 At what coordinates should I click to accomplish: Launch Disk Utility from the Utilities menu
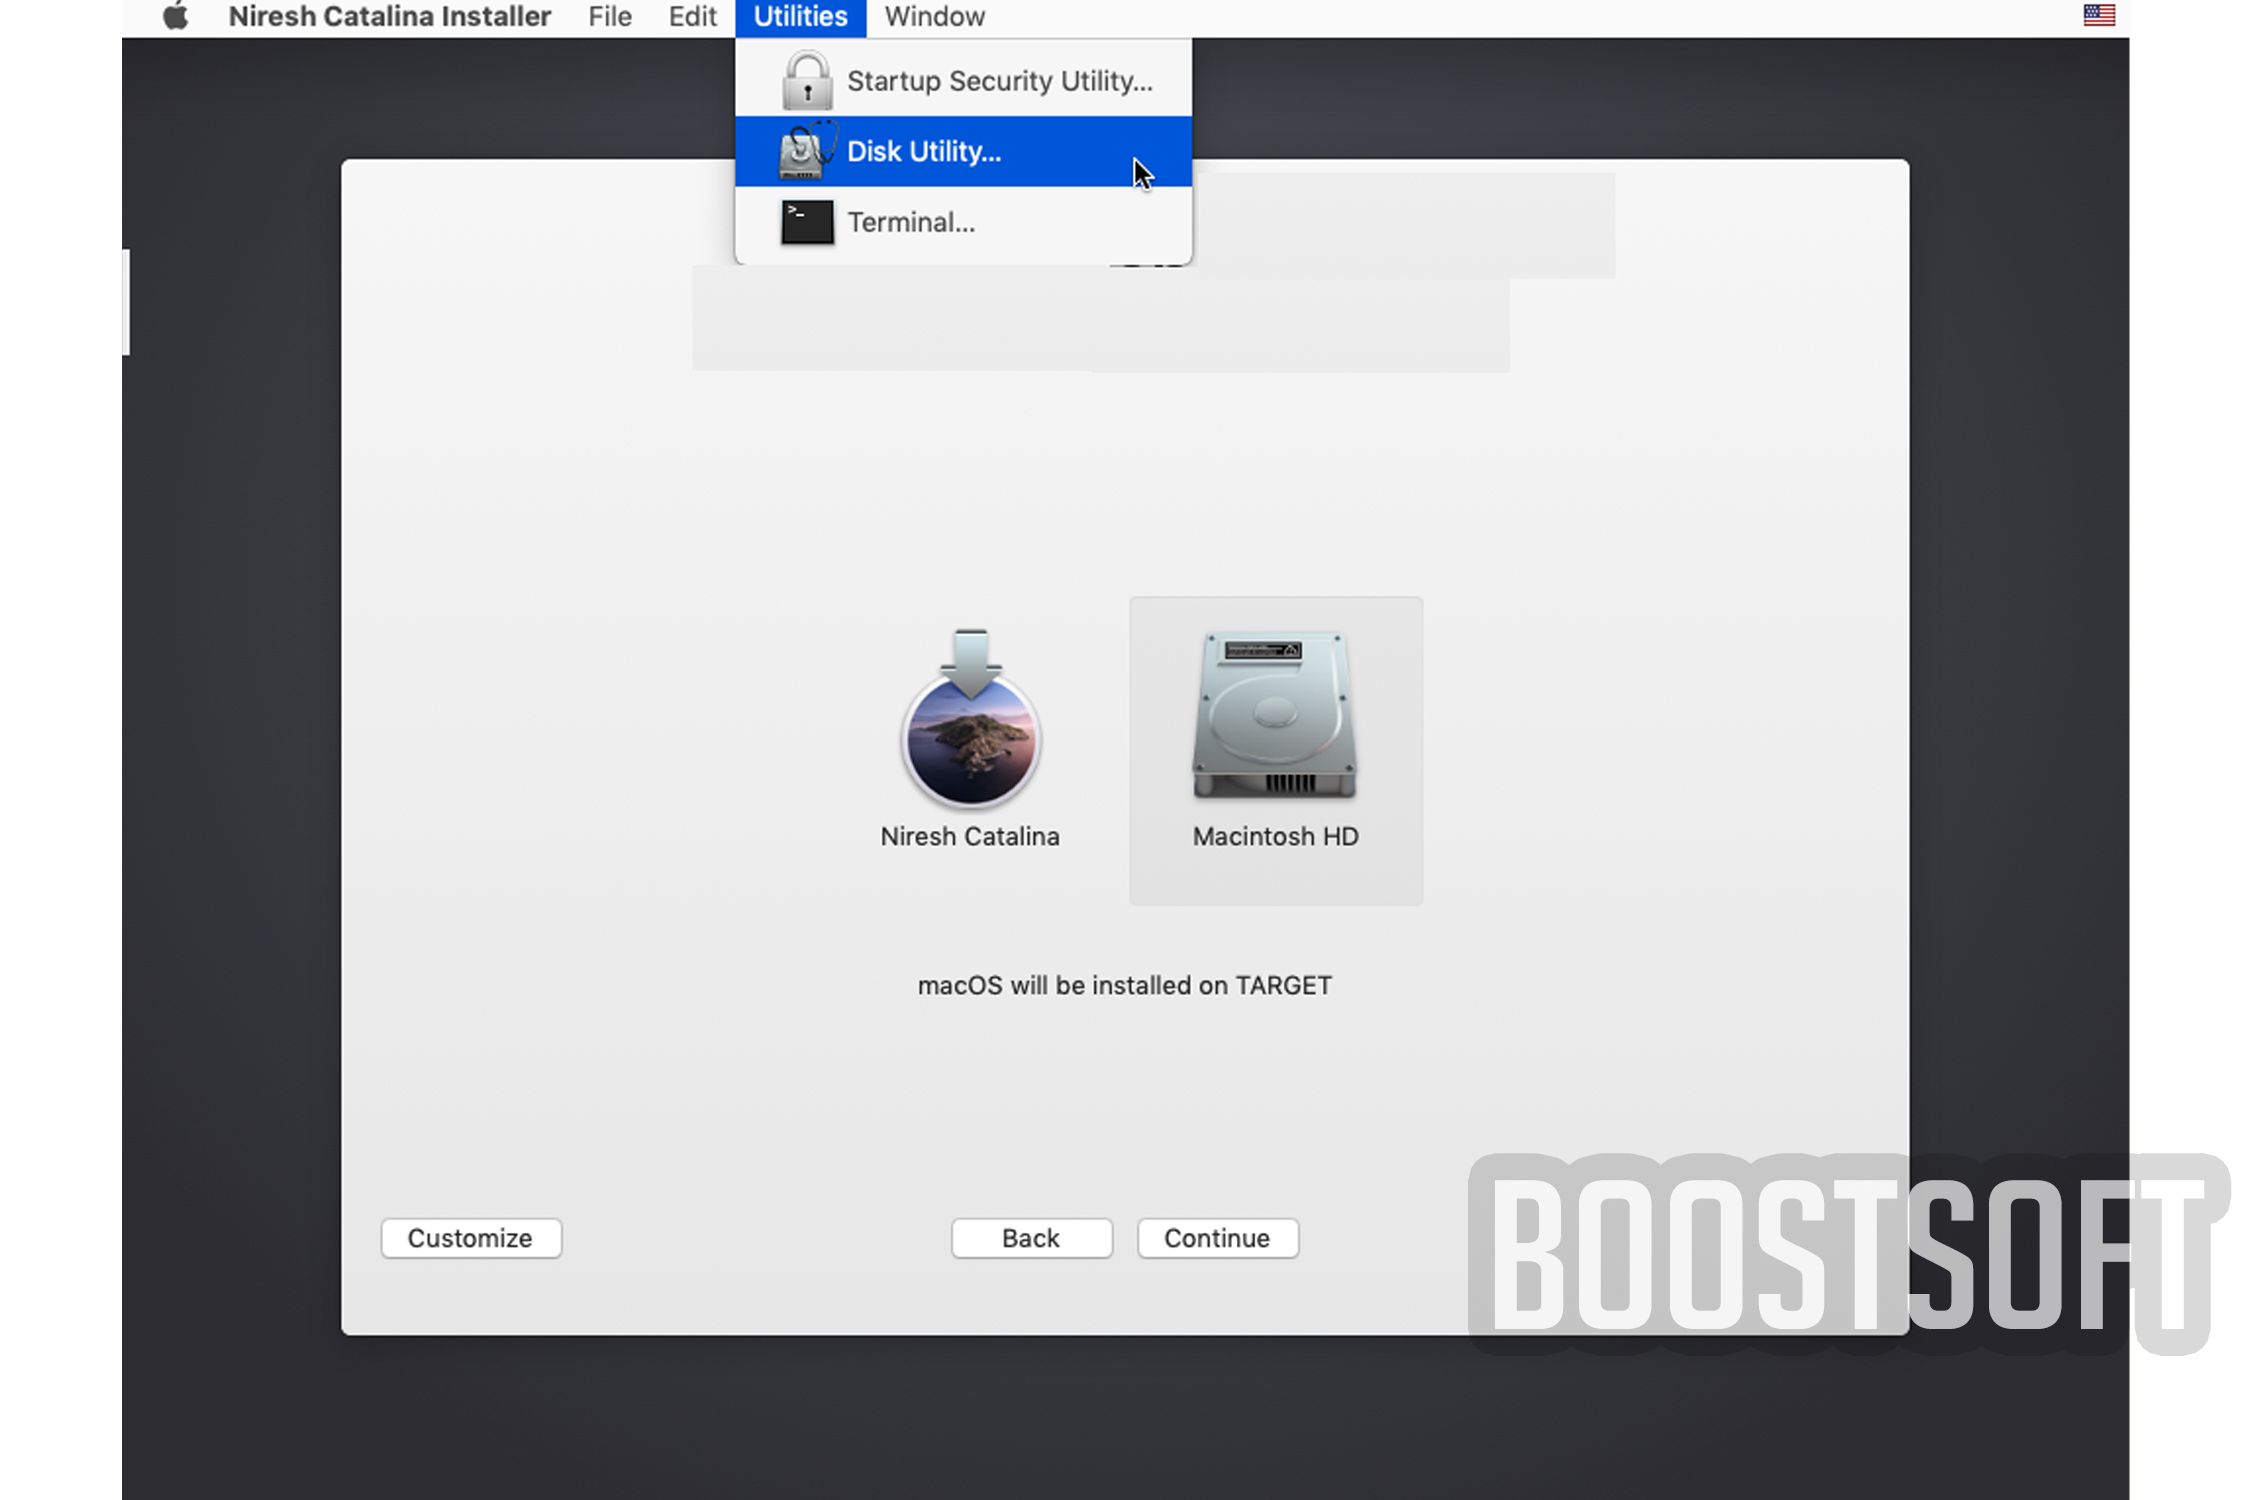pos(963,151)
